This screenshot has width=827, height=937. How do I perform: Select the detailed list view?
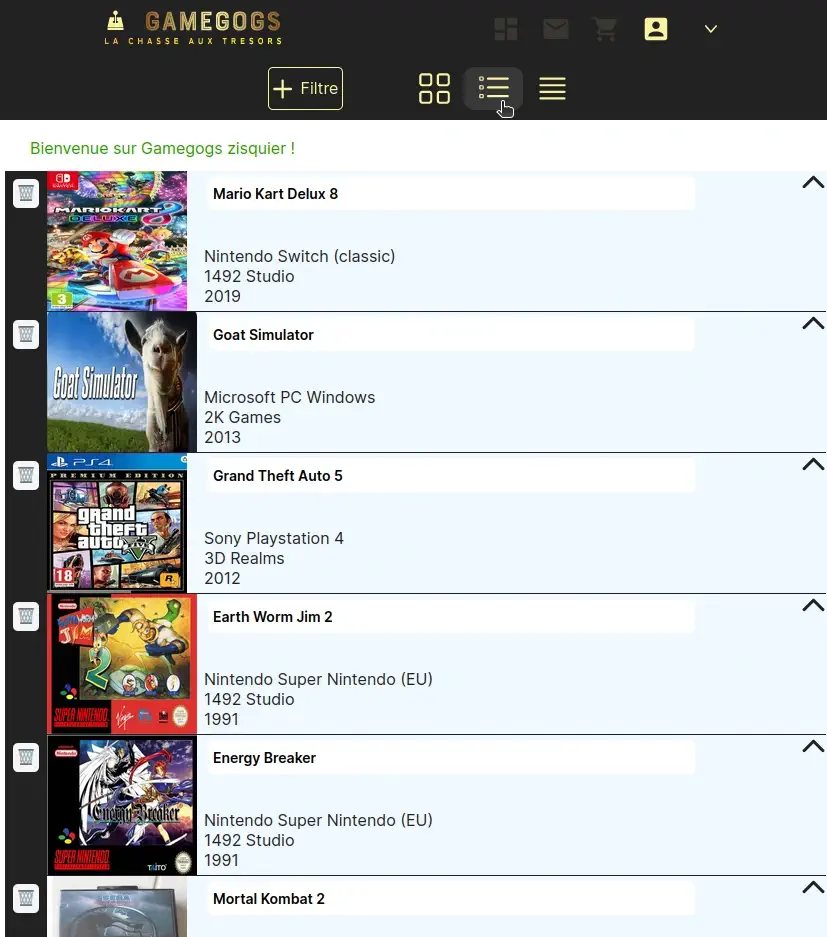coord(493,88)
